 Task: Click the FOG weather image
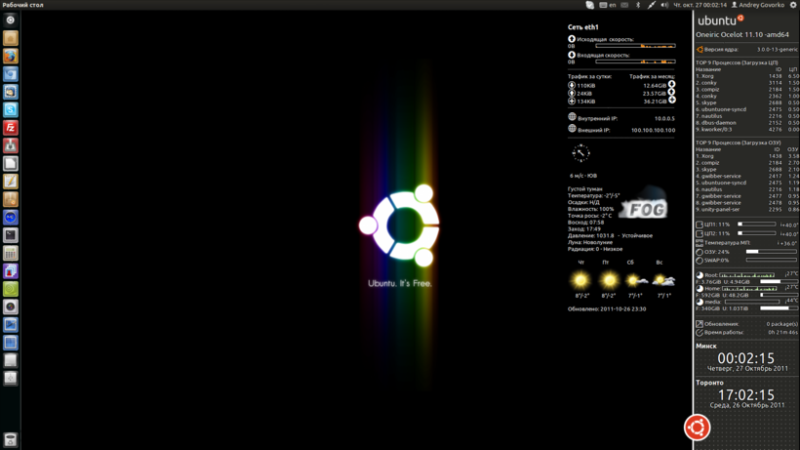pyautogui.click(x=644, y=203)
